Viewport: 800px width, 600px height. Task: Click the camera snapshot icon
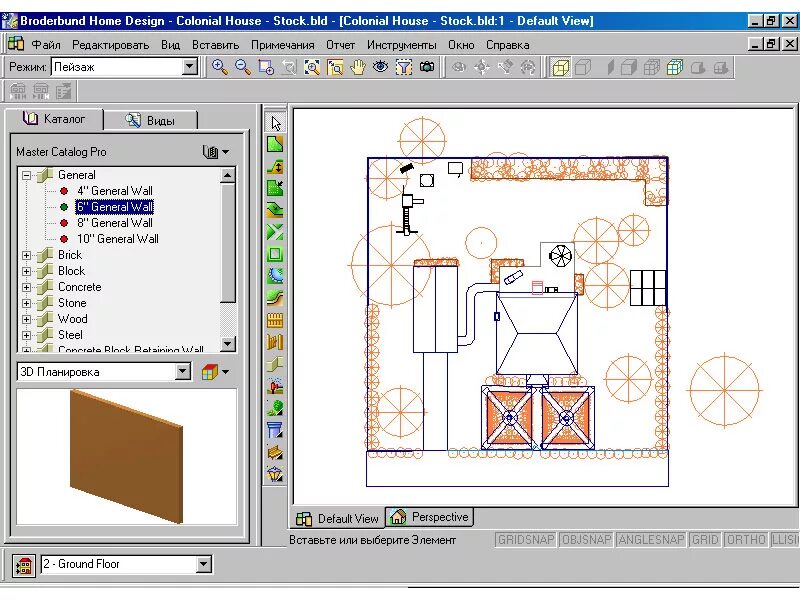[x=427, y=67]
